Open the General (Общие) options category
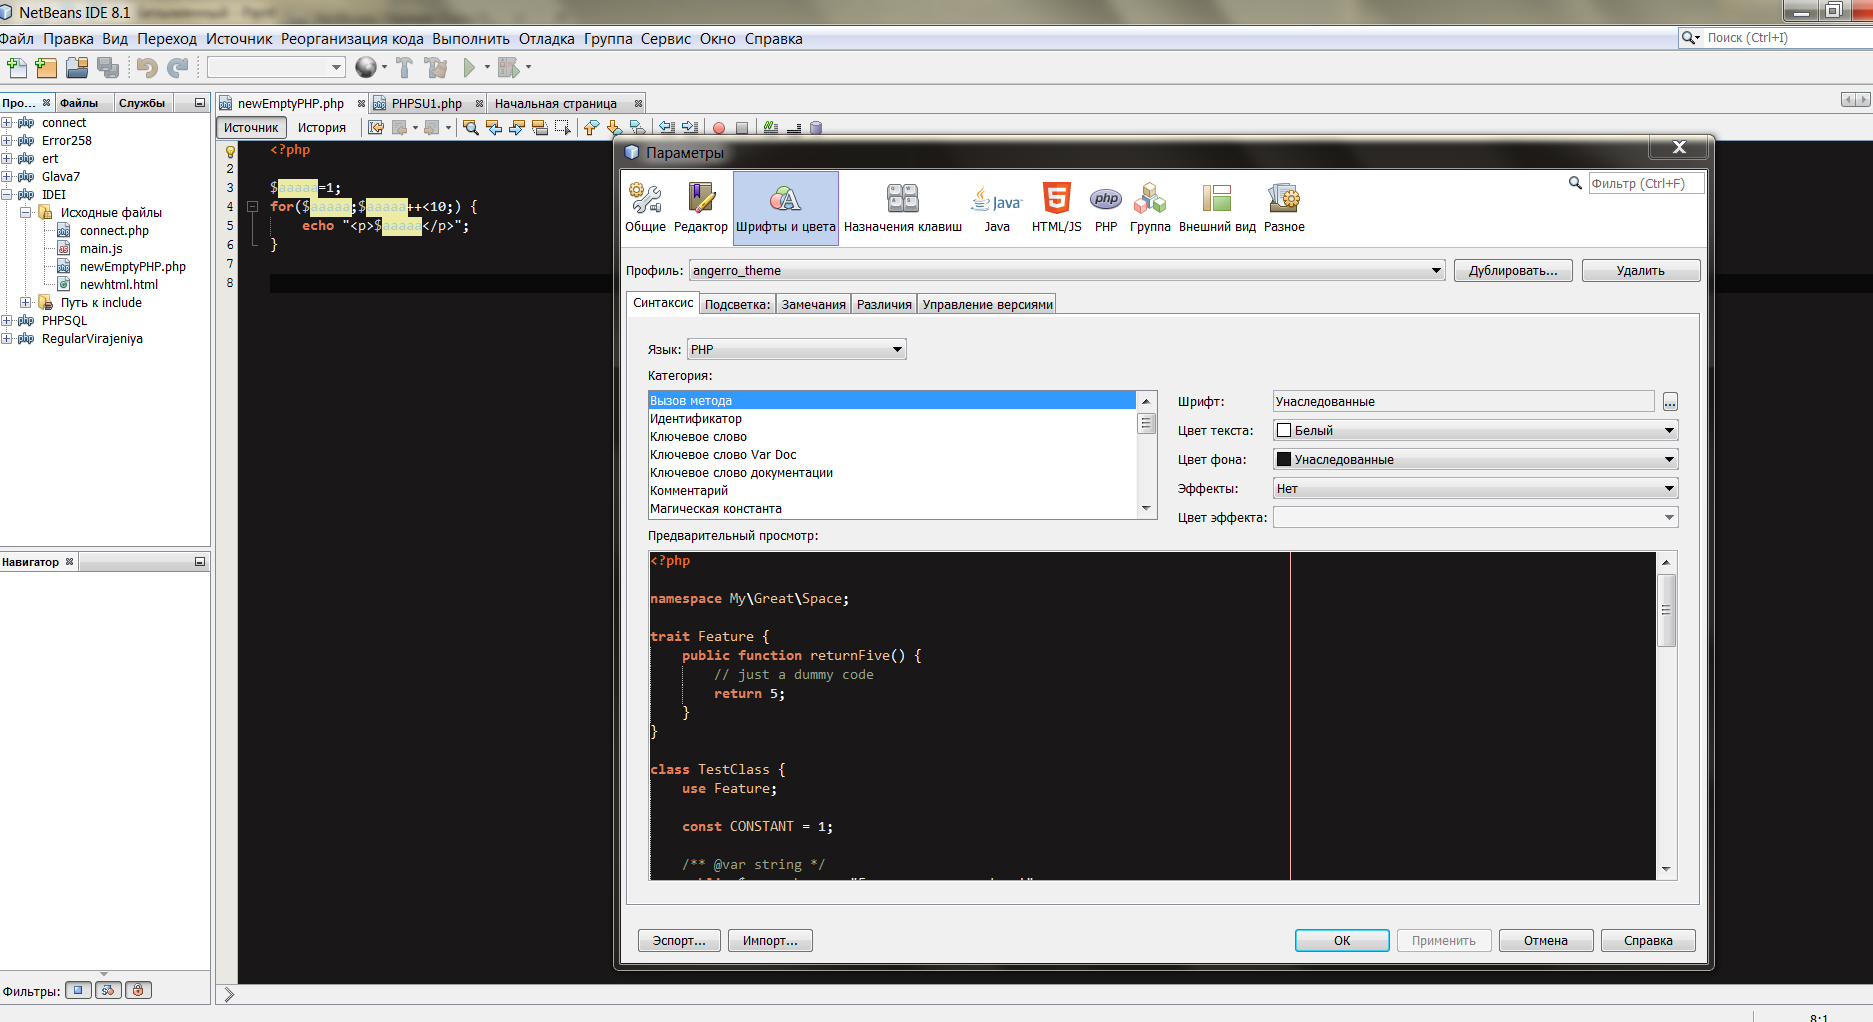The width and height of the screenshot is (1873, 1022). click(645, 208)
